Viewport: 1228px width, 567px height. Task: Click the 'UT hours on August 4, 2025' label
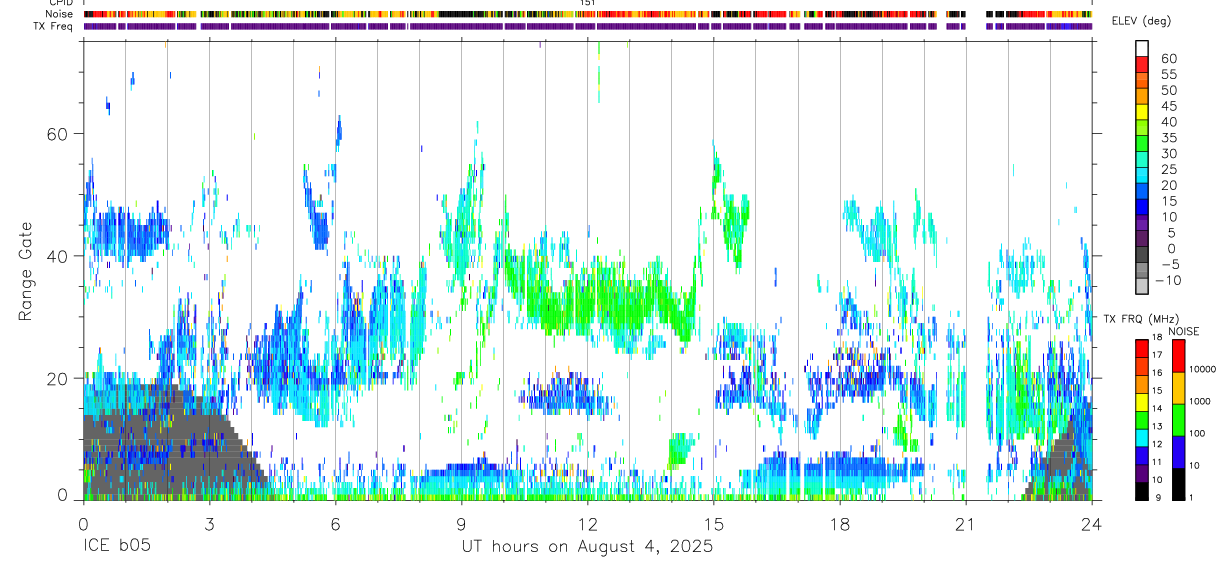click(x=587, y=546)
